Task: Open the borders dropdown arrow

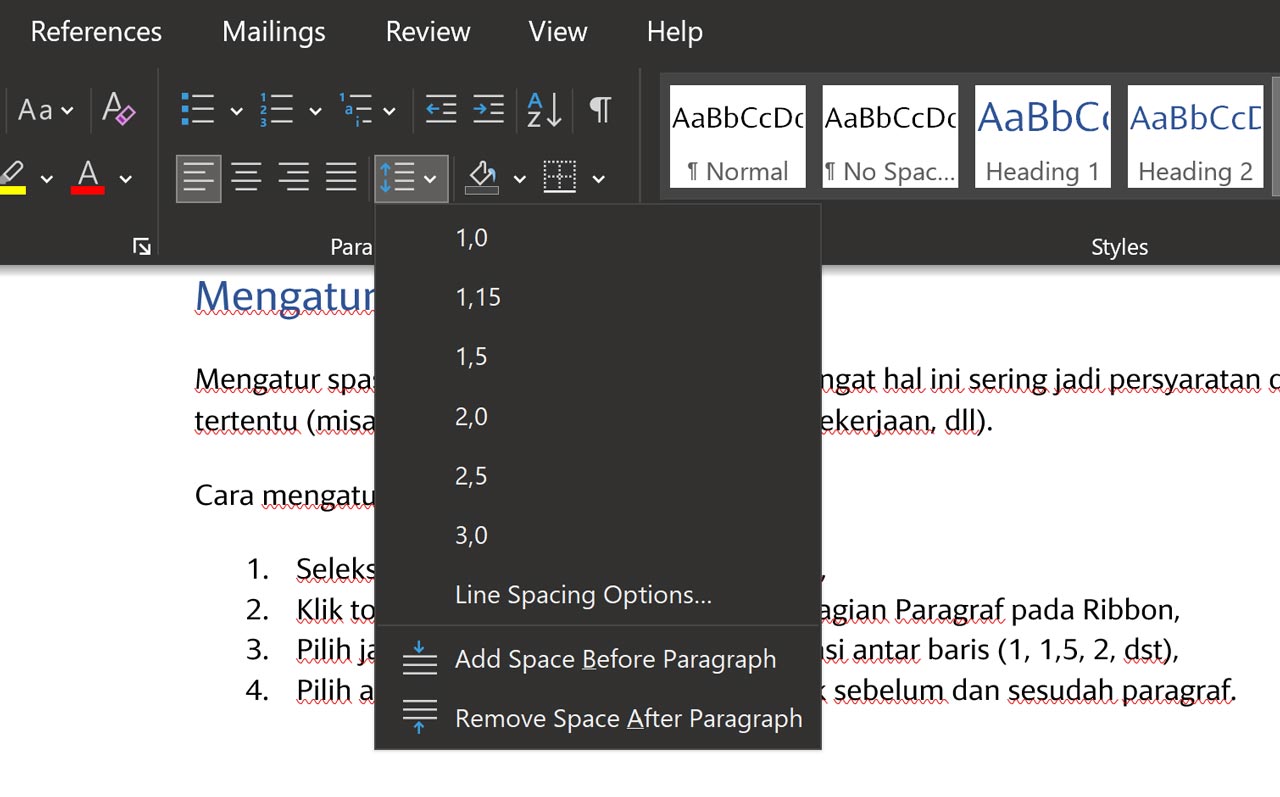Action: click(x=598, y=179)
